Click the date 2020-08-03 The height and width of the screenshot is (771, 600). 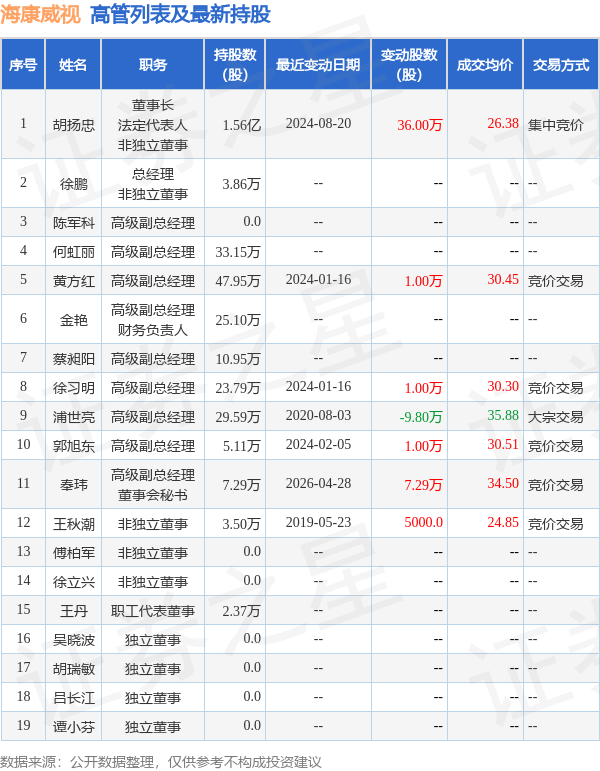pos(318,415)
